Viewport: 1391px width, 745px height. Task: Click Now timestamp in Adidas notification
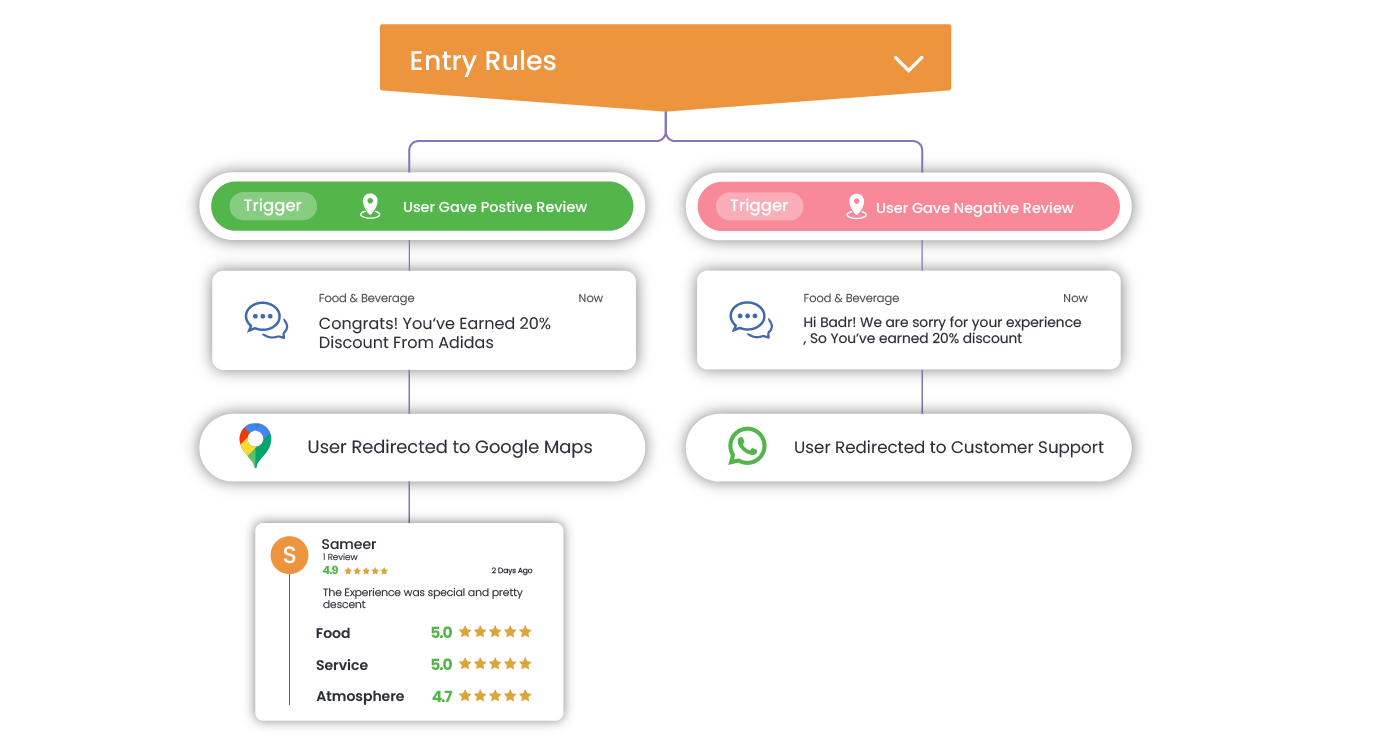591,298
